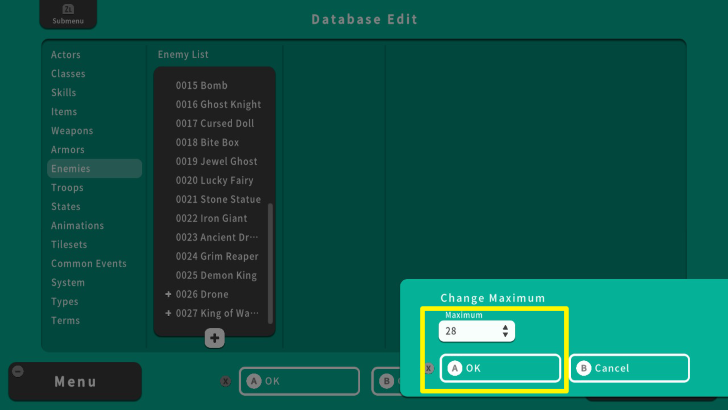Click the Enemy List scrollbar
This screenshot has width=728, height=410.
click(x=270, y=260)
